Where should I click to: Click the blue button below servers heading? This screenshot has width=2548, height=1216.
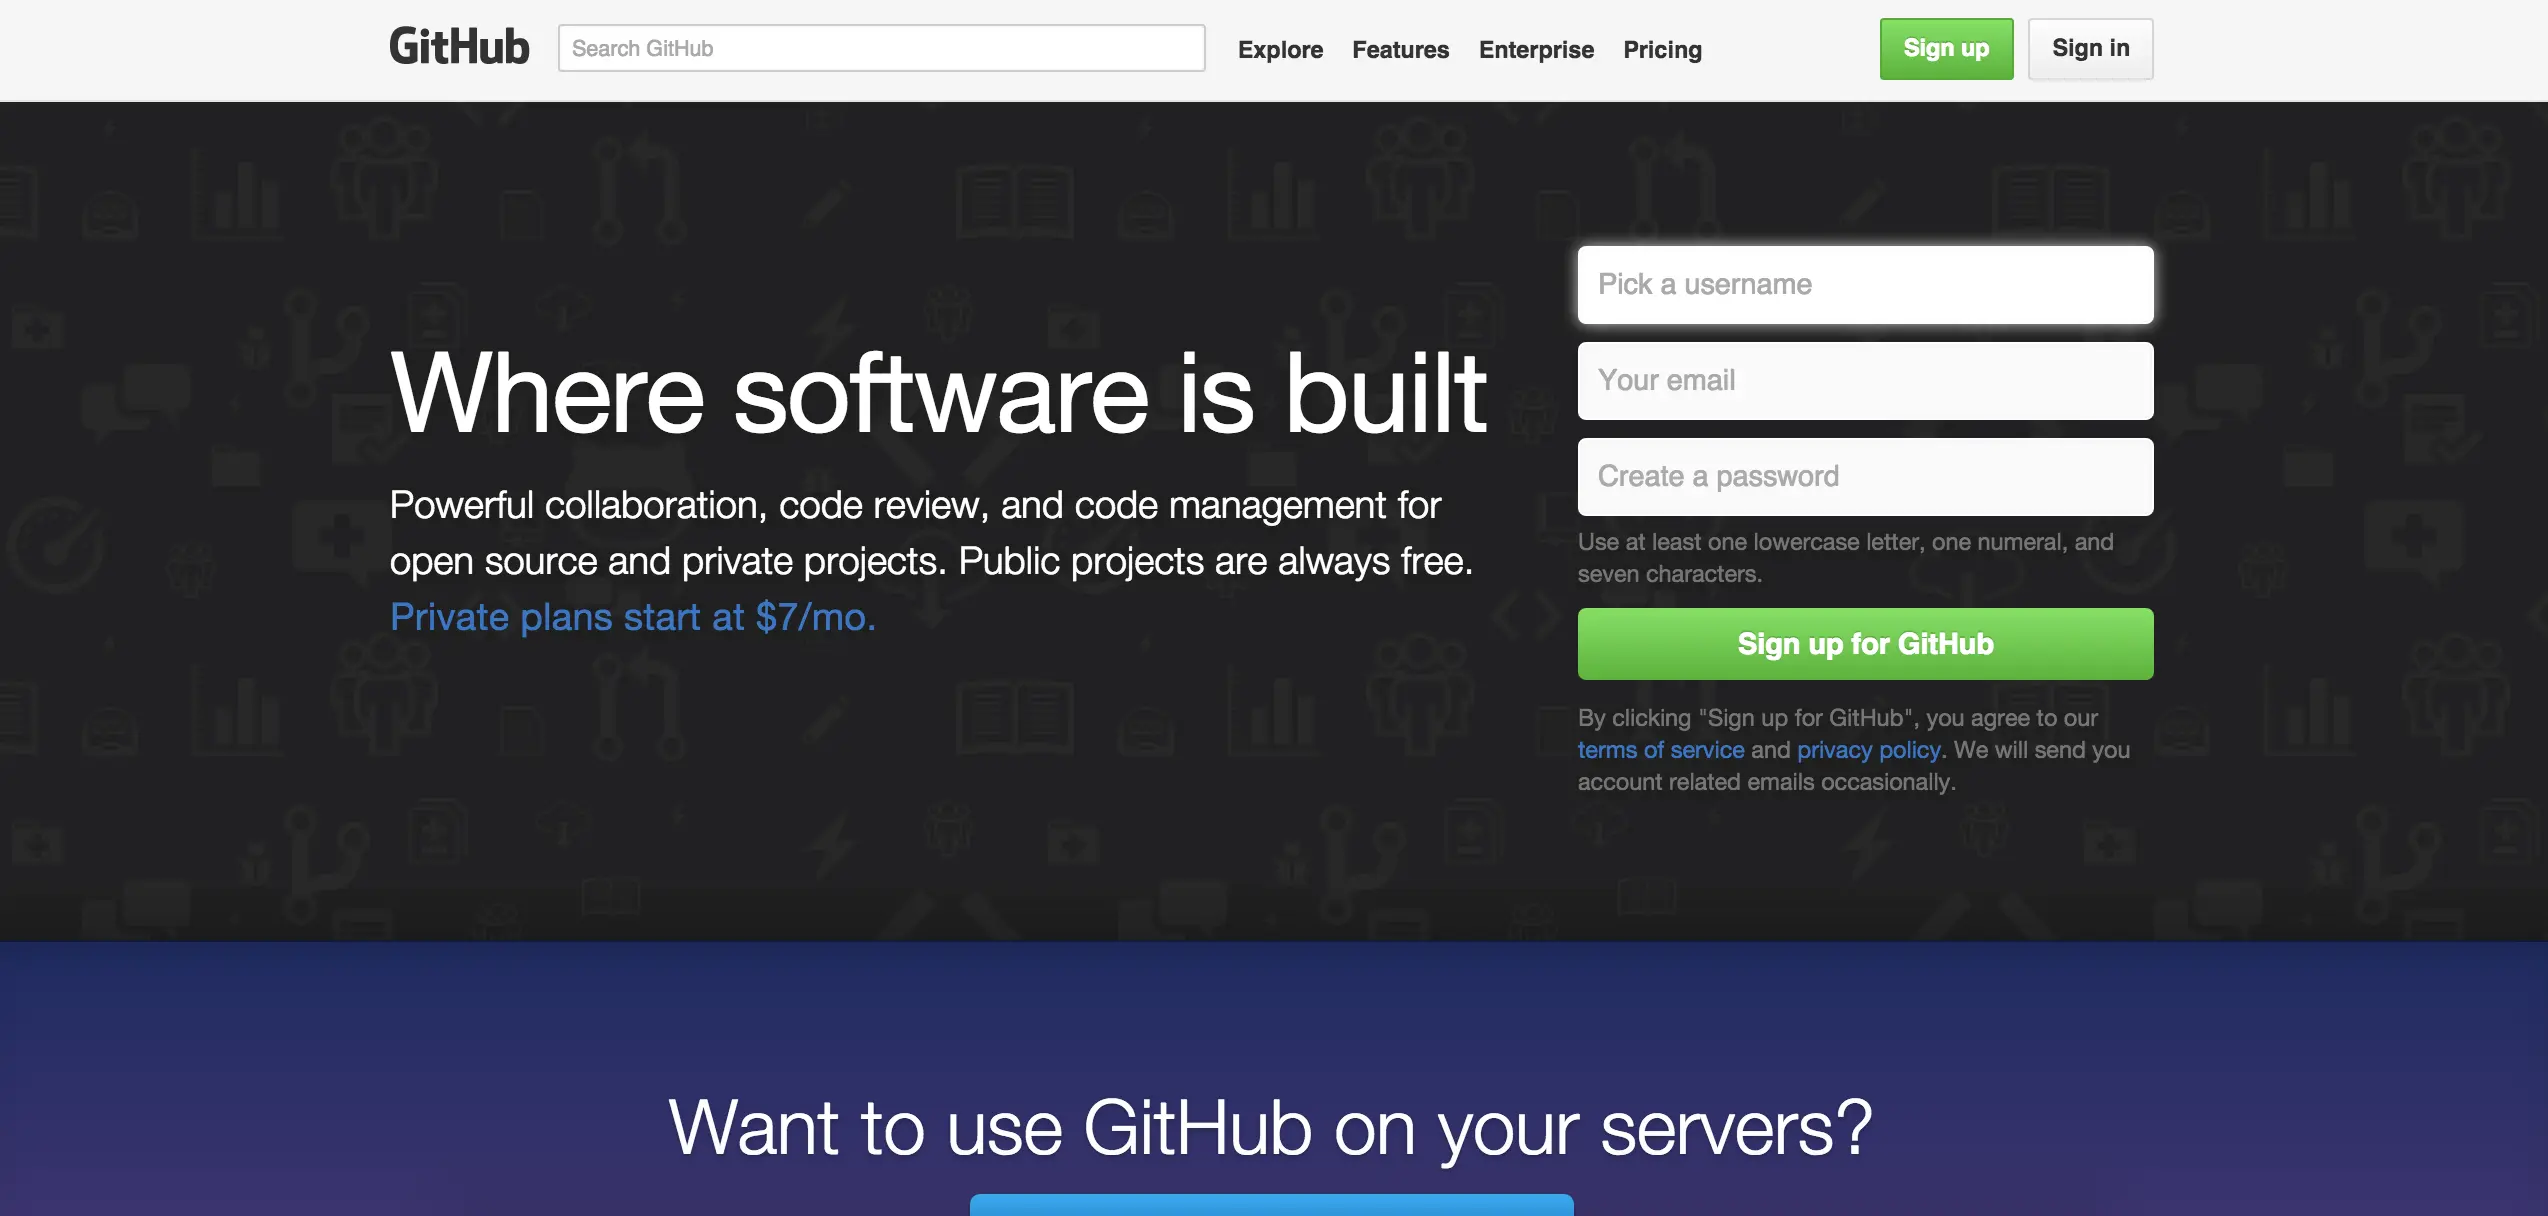click(x=1271, y=1204)
